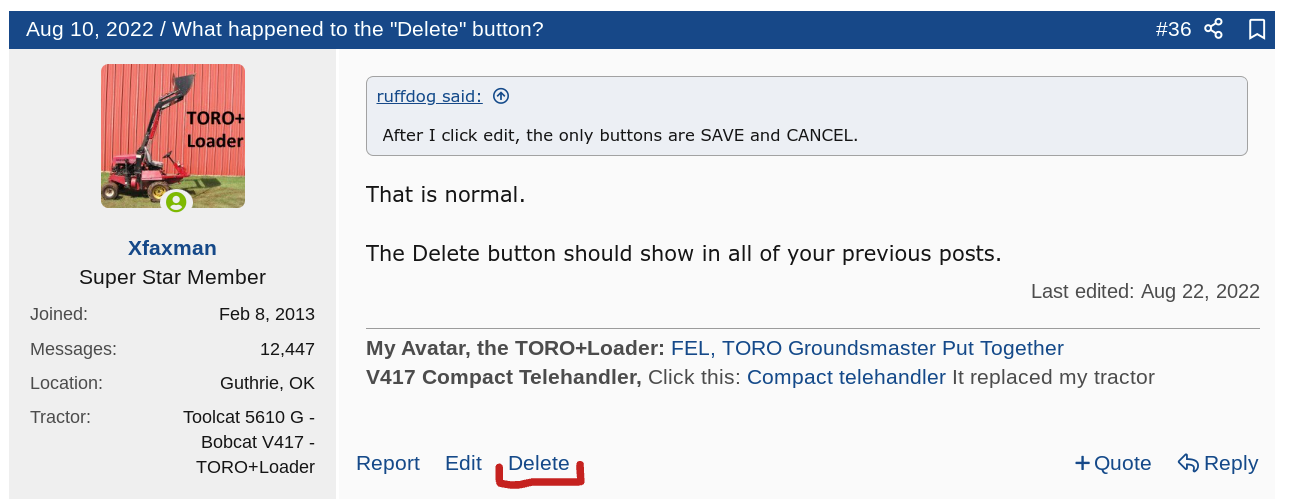Click the plus Quote button
The width and height of the screenshot is (1296, 500).
(x=1112, y=463)
